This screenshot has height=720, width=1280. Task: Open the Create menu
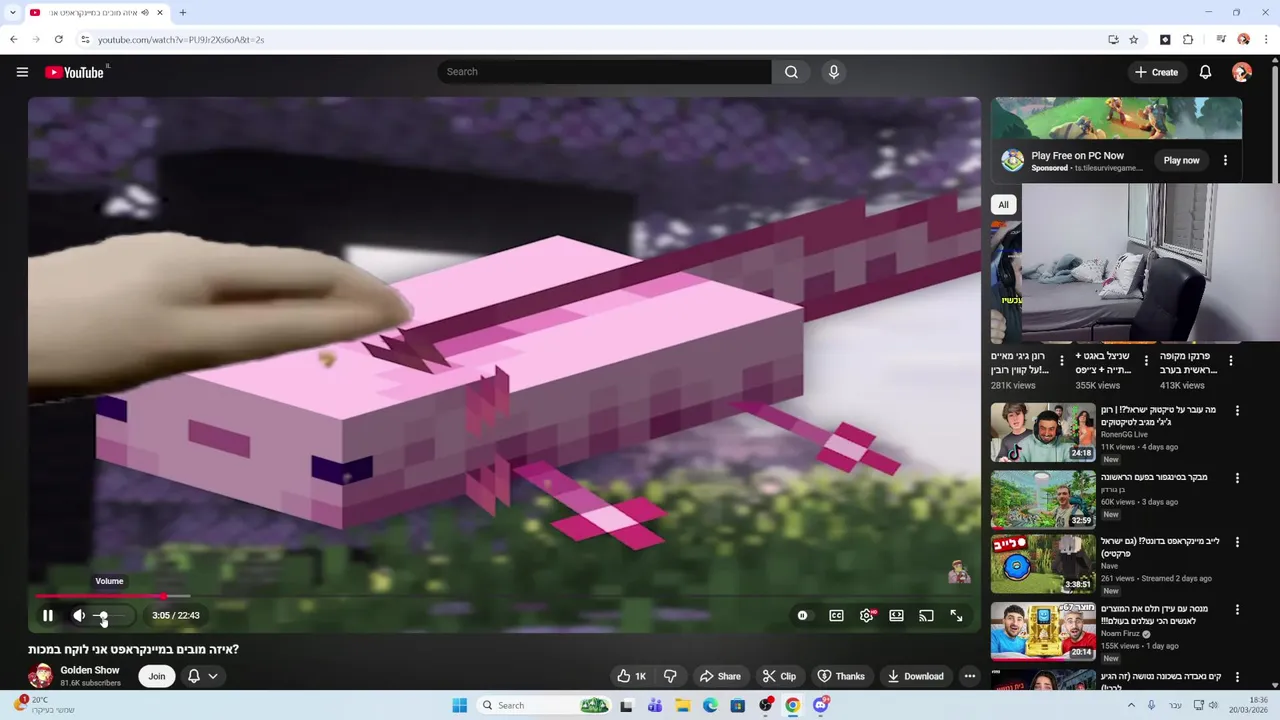pos(1156,72)
